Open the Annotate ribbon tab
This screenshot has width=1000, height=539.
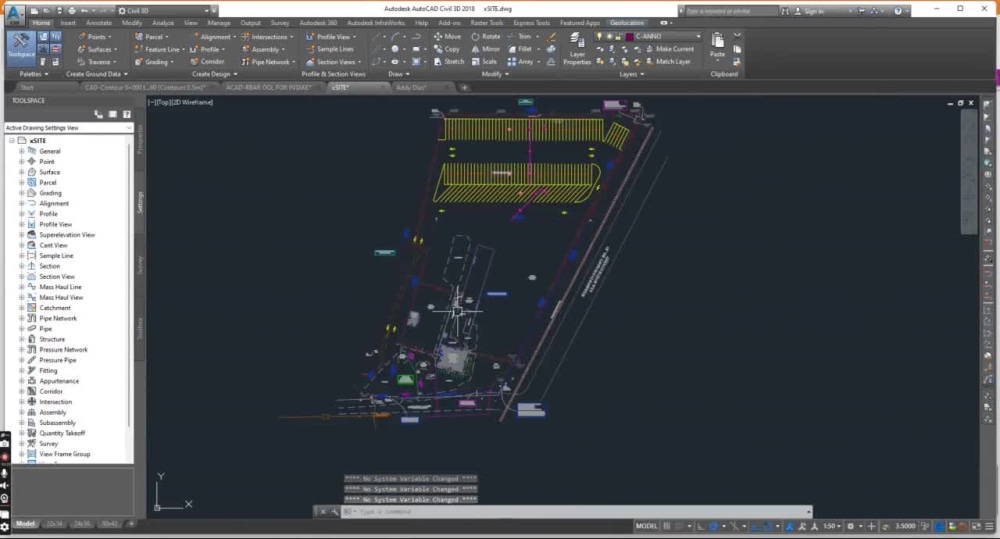tap(99, 23)
